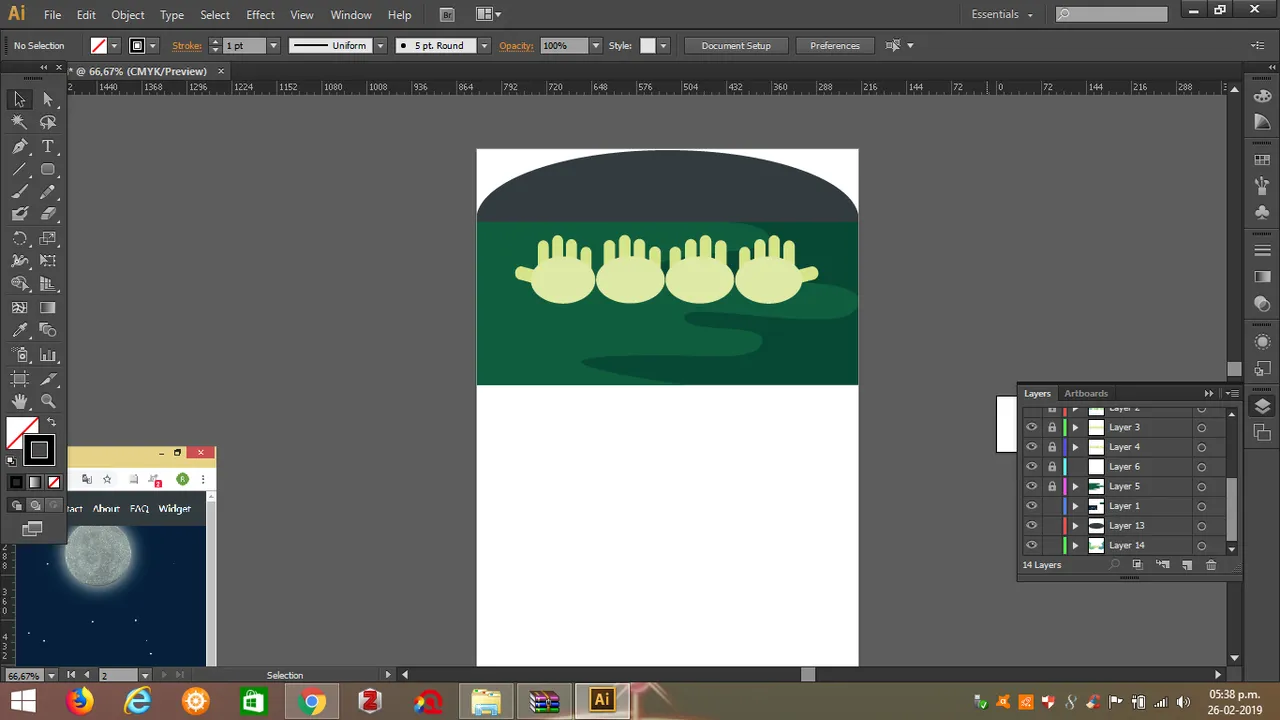
Task: Unlock Layer 3 via its lock icon
Action: pyautogui.click(x=1052, y=427)
